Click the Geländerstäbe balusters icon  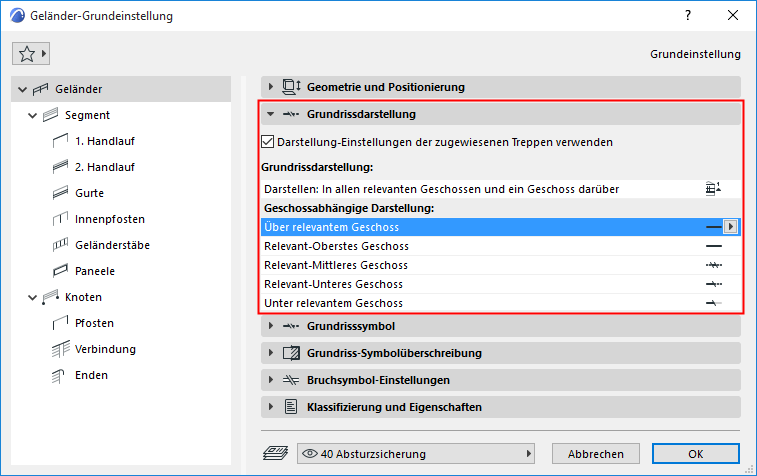(x=58, y=245)
